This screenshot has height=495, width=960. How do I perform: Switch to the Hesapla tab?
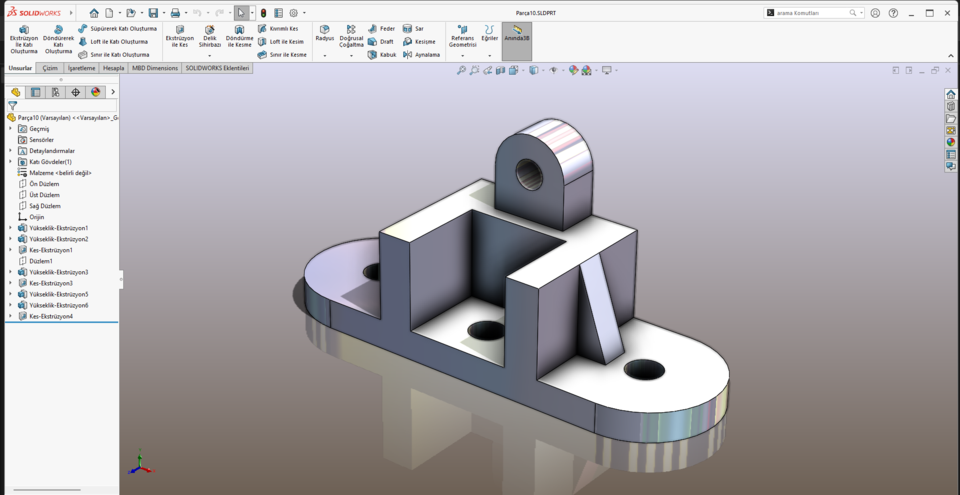pyautogui.click(x=114, y=68)
